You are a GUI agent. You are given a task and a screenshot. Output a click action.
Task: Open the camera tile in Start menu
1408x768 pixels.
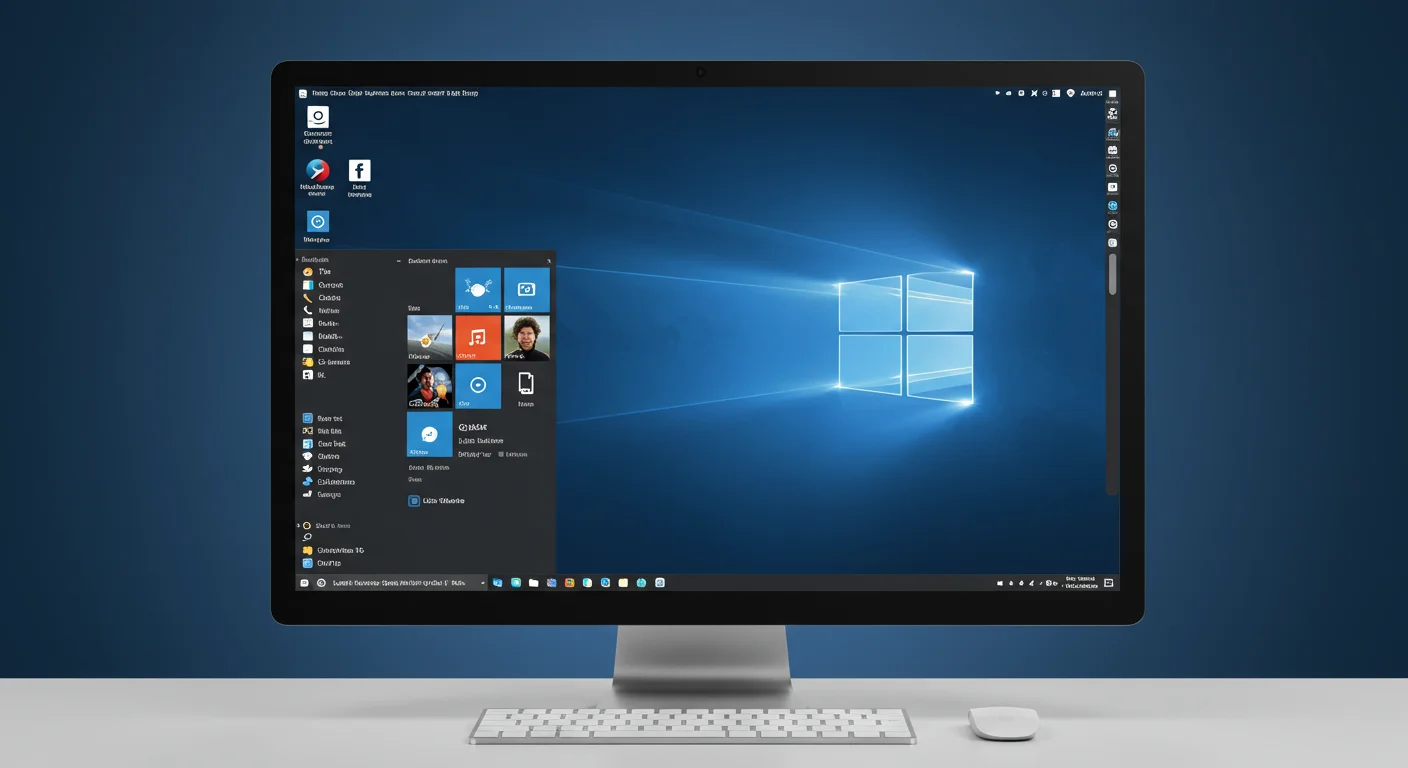[526, 290]
